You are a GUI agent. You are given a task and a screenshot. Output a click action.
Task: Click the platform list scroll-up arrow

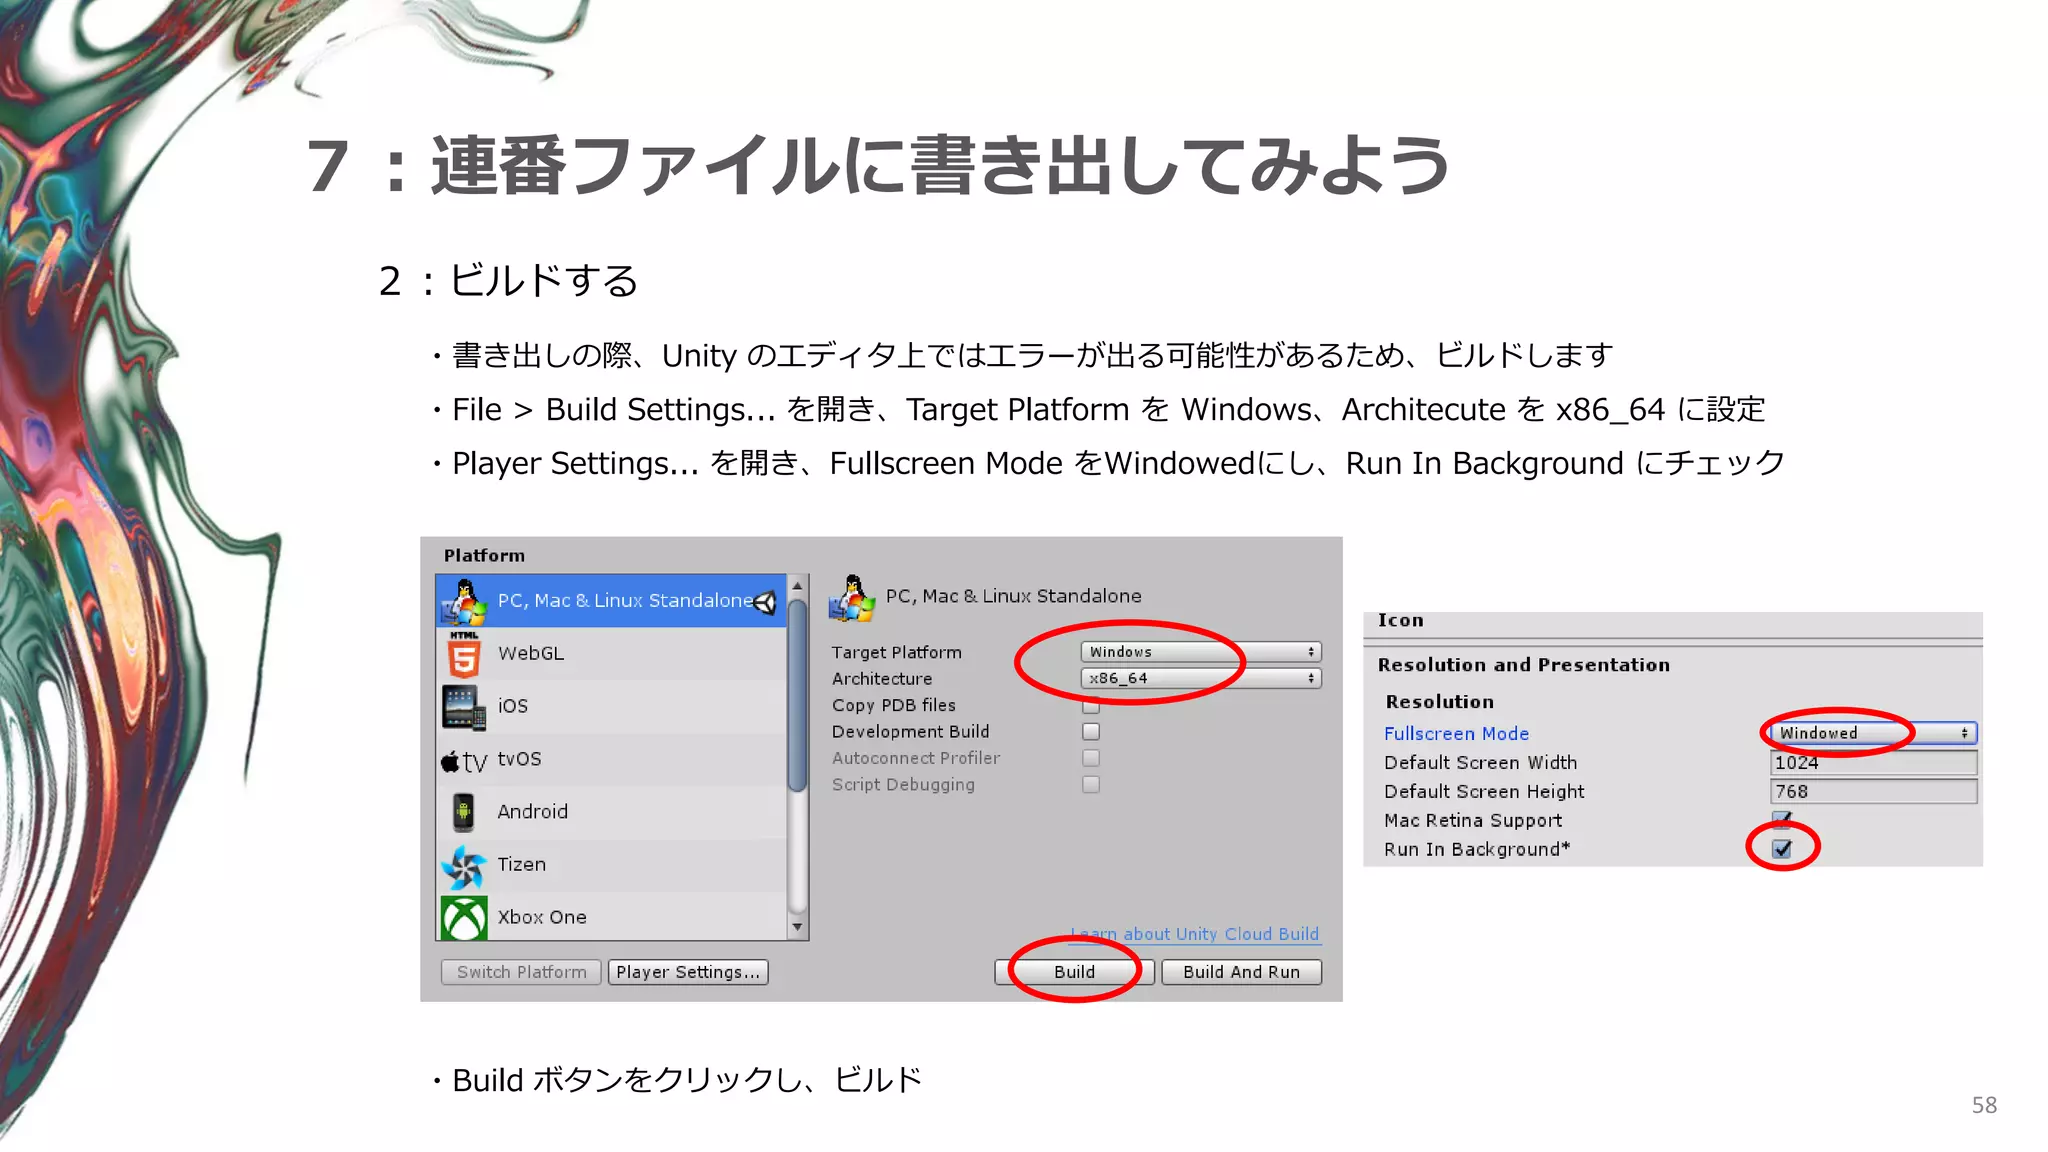pyautogui.click(x=797, y=586)
